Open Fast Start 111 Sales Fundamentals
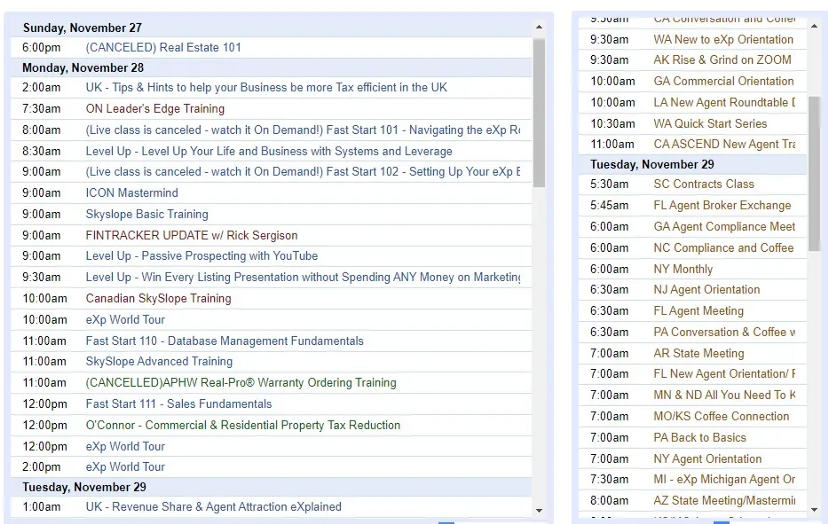828x524 pixels. [x=178, y=404]
